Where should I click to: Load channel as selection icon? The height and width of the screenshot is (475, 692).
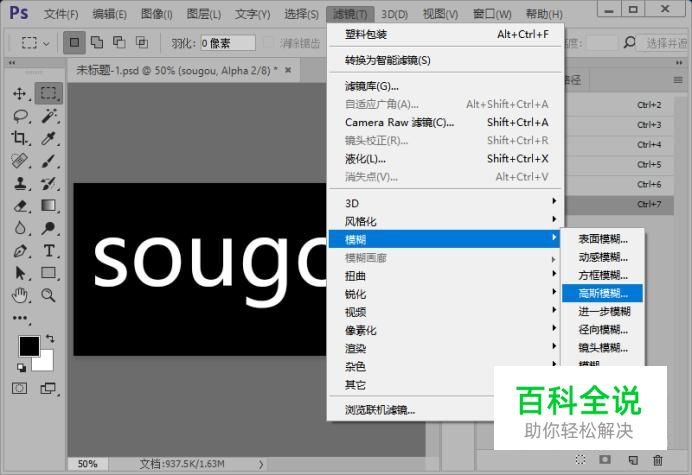pyautogui.click(x=581, y=460)
